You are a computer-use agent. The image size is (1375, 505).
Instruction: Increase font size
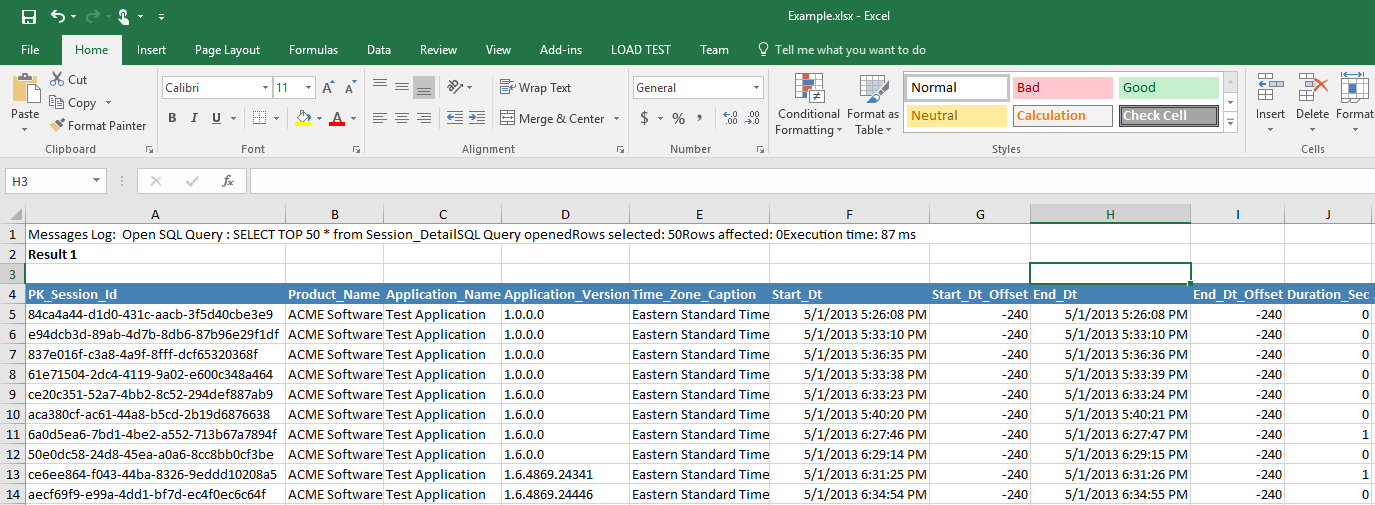point(329,88)
